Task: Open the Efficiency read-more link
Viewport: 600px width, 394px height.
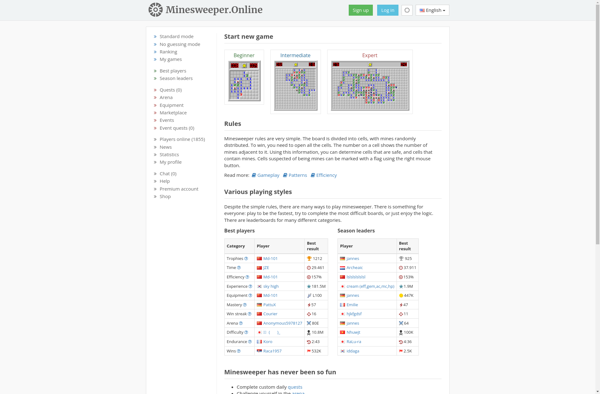Action: [x=326, y=175]
